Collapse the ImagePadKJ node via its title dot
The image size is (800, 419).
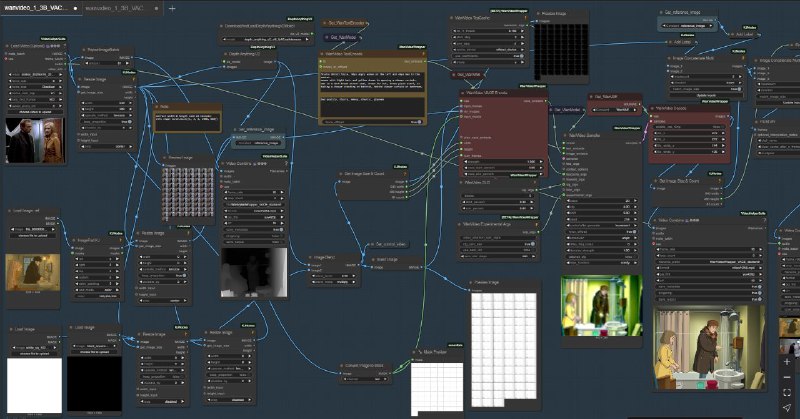(74, 240)
